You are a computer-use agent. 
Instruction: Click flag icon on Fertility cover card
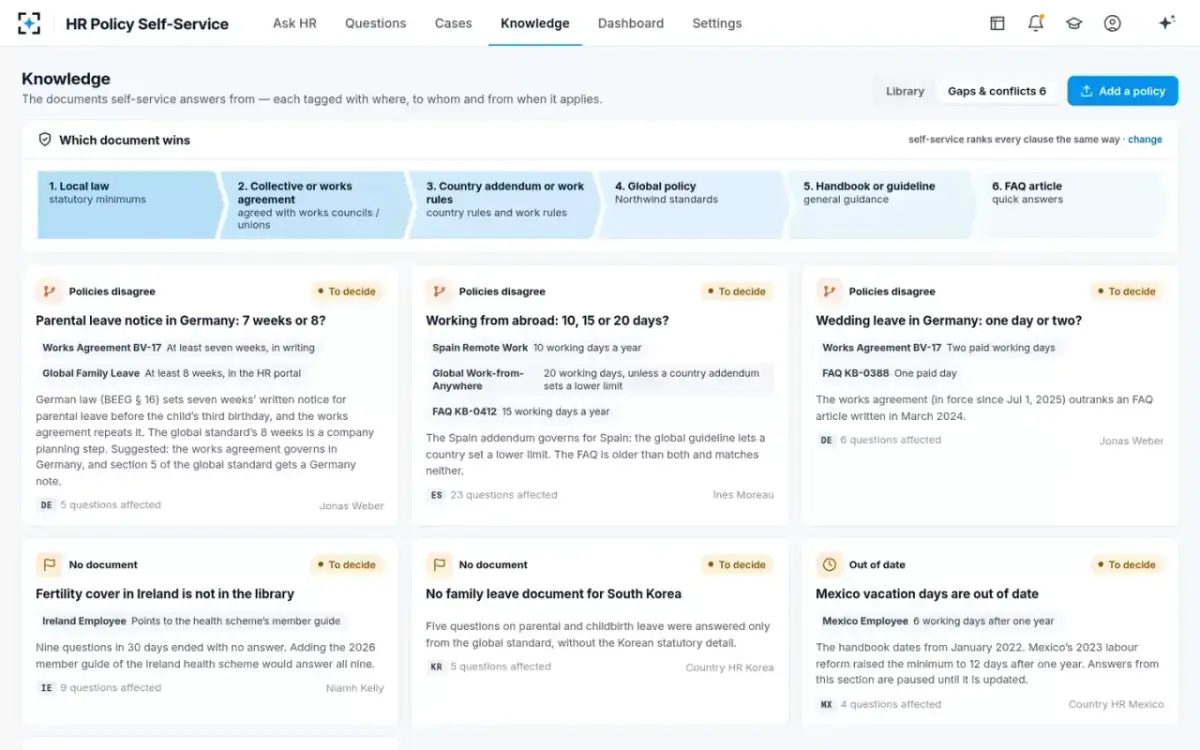[49, 564]
